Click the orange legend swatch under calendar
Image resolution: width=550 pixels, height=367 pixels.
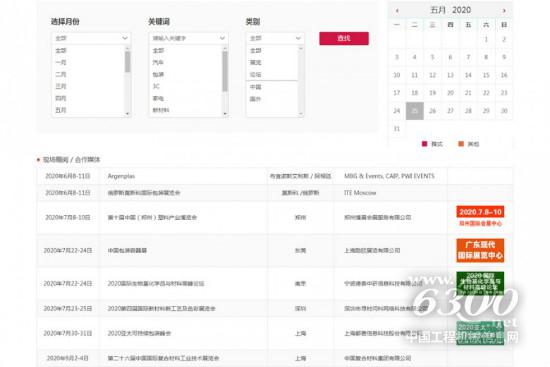[x=461, y=144]
